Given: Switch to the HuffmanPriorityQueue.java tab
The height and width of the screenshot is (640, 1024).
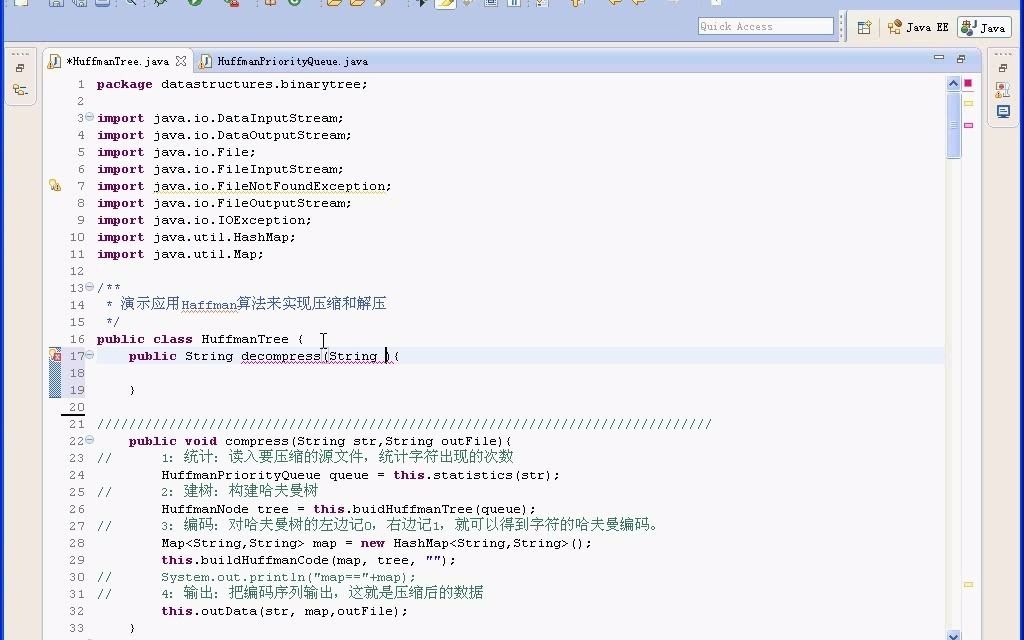Looking at the screenshot, I should pyautogui.click(x=291, y=61).
